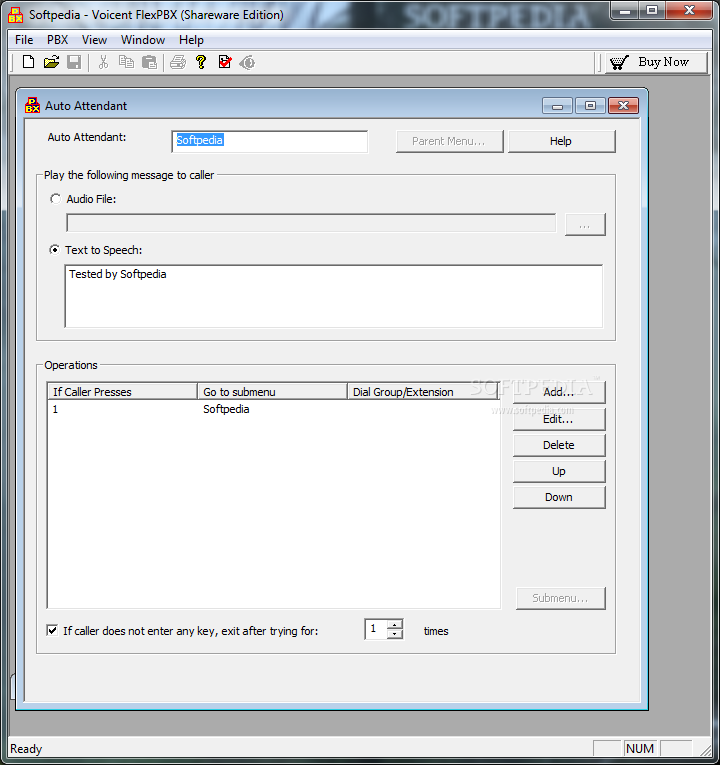
Task: Click the audio file browse (...) button
Action: (x=585, y=225)
